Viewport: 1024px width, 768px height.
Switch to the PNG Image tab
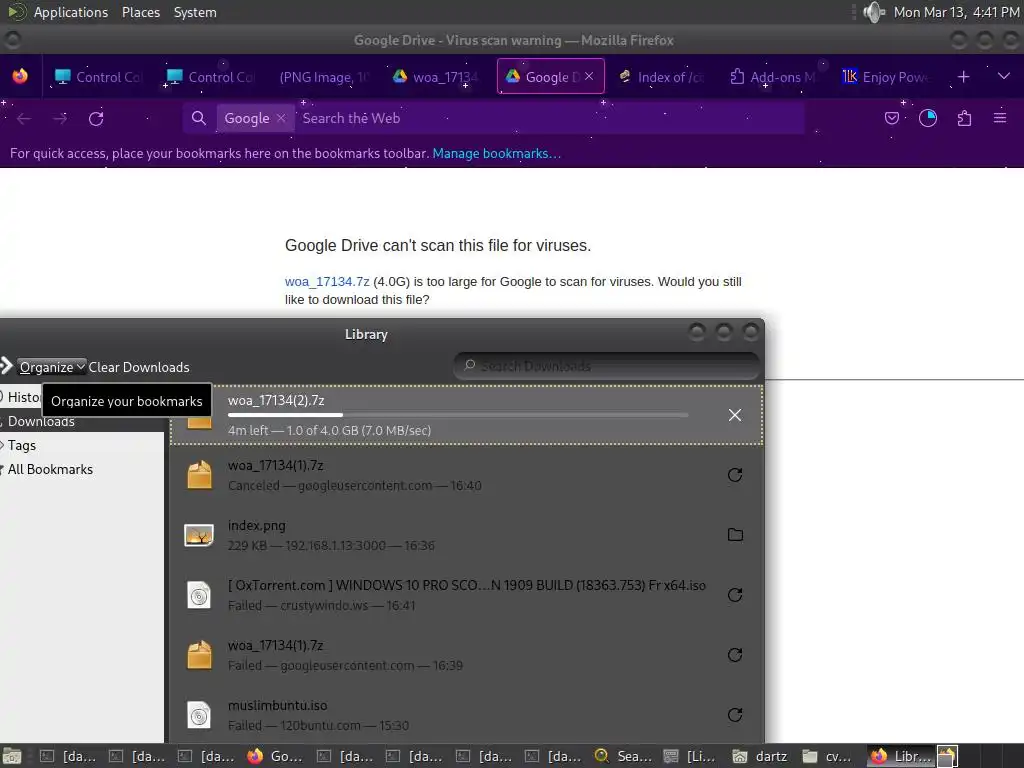[x=323, y=76]
